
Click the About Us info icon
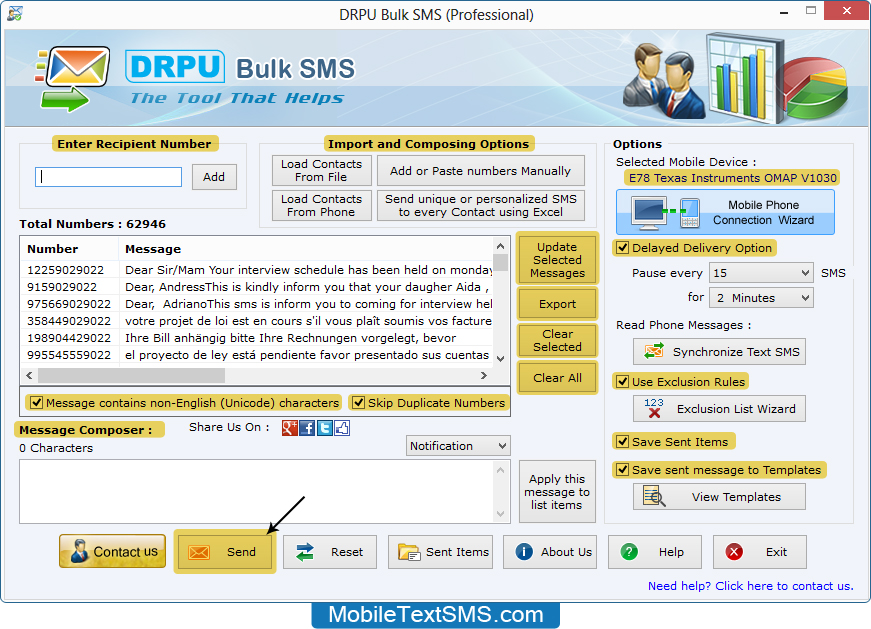tap(524, 552)
